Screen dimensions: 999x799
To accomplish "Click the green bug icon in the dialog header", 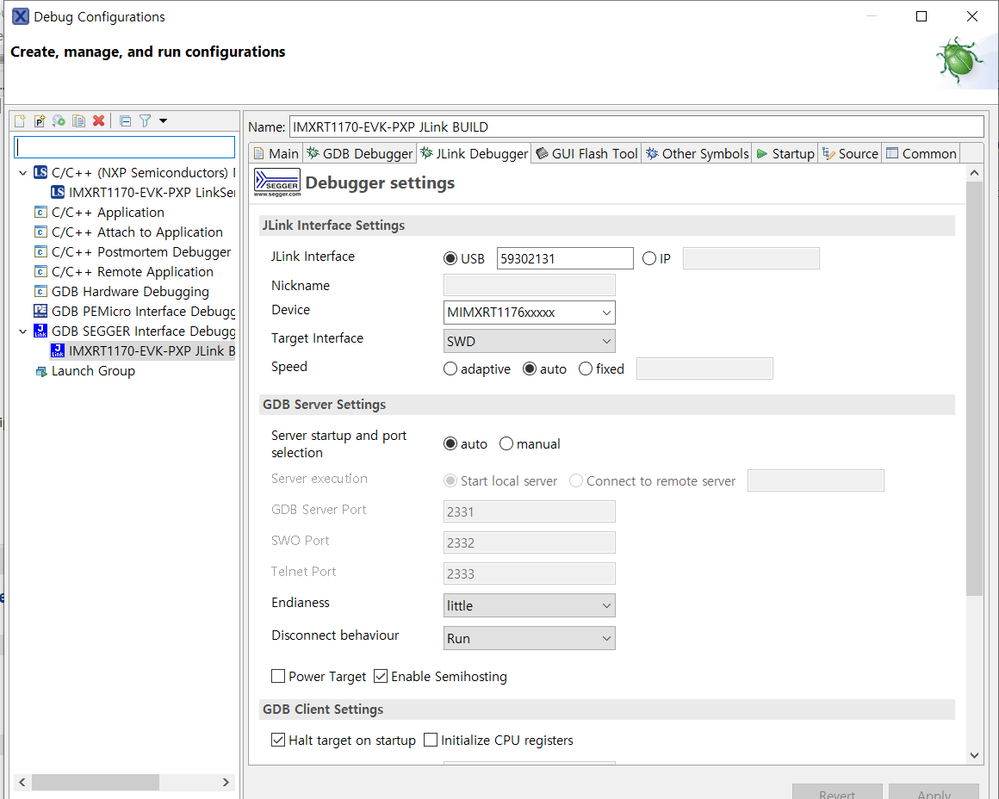I will (959, 61).
